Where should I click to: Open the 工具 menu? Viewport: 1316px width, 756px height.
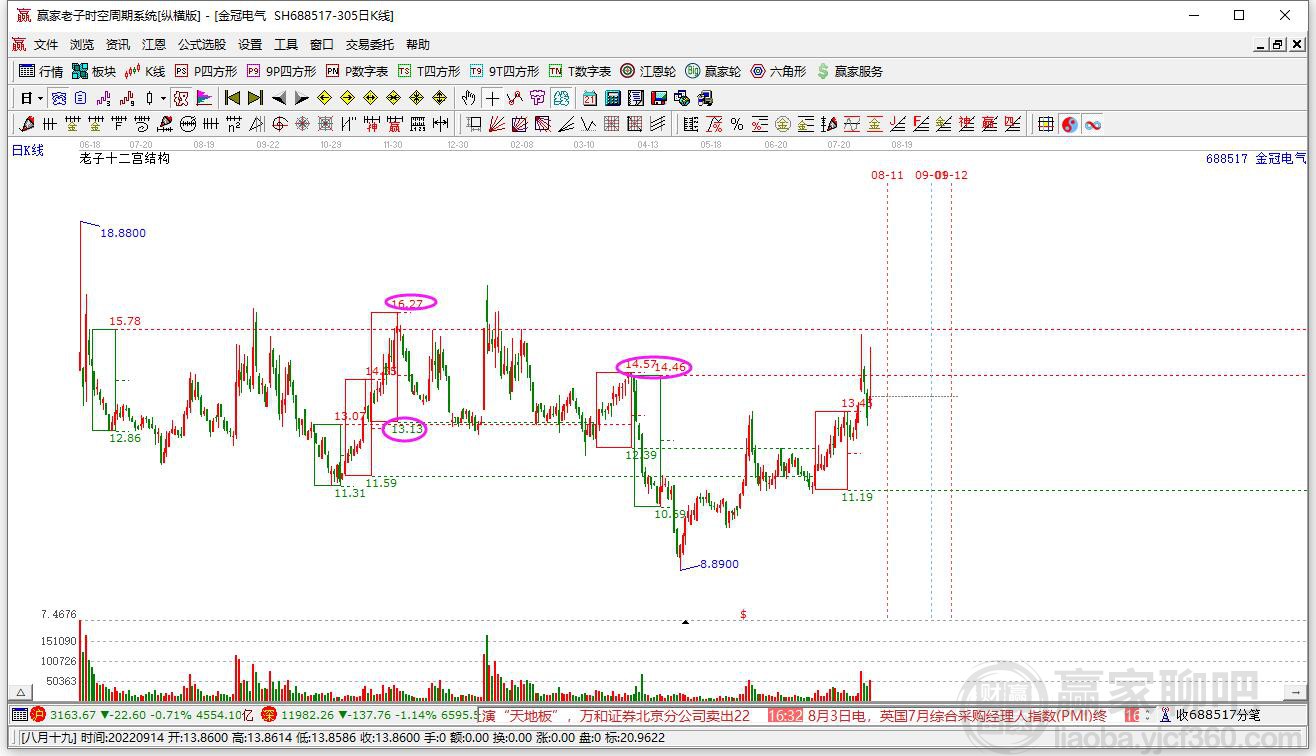pos(286,44)
